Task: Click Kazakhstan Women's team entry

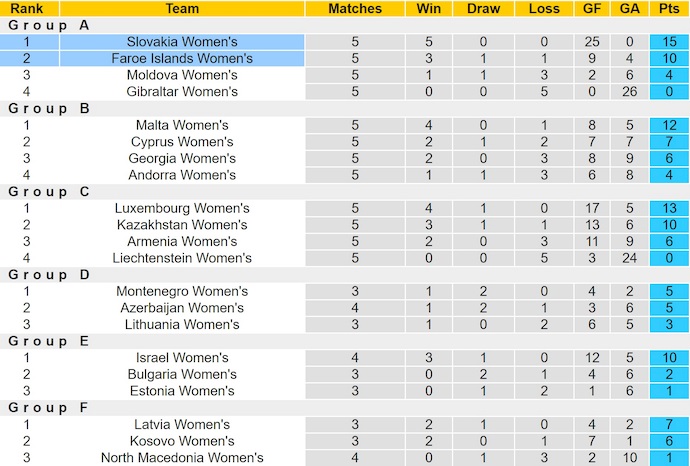Action: tap(182, 225)
